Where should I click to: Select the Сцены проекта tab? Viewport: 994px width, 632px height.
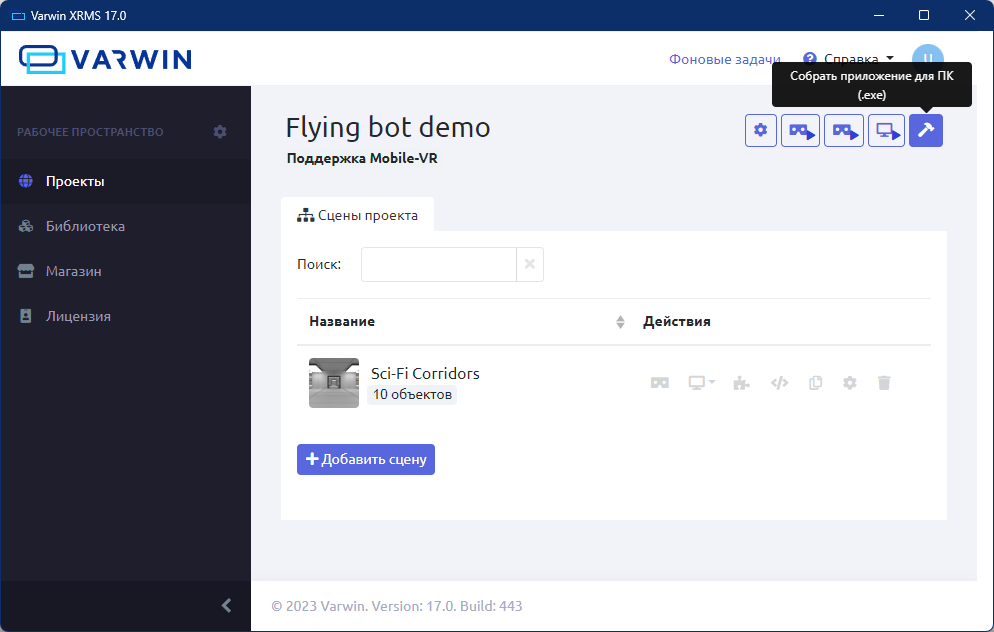coord(358,216)
